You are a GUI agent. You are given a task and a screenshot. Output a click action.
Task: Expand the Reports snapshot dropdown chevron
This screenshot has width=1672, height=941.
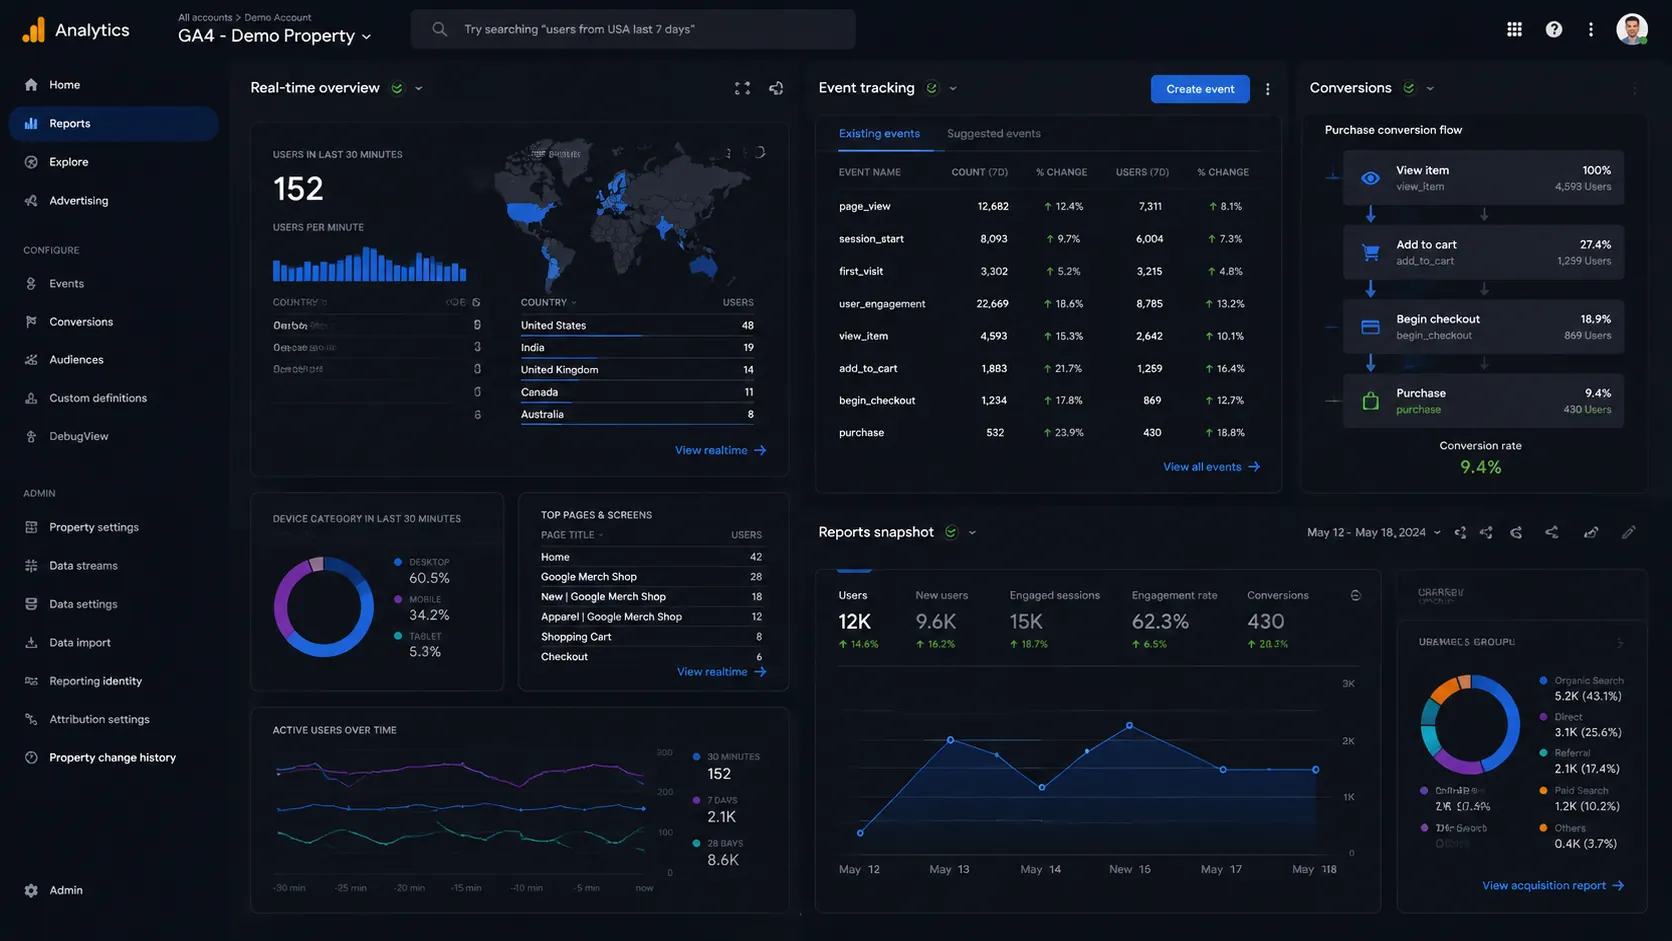click(x=972, y=533)
